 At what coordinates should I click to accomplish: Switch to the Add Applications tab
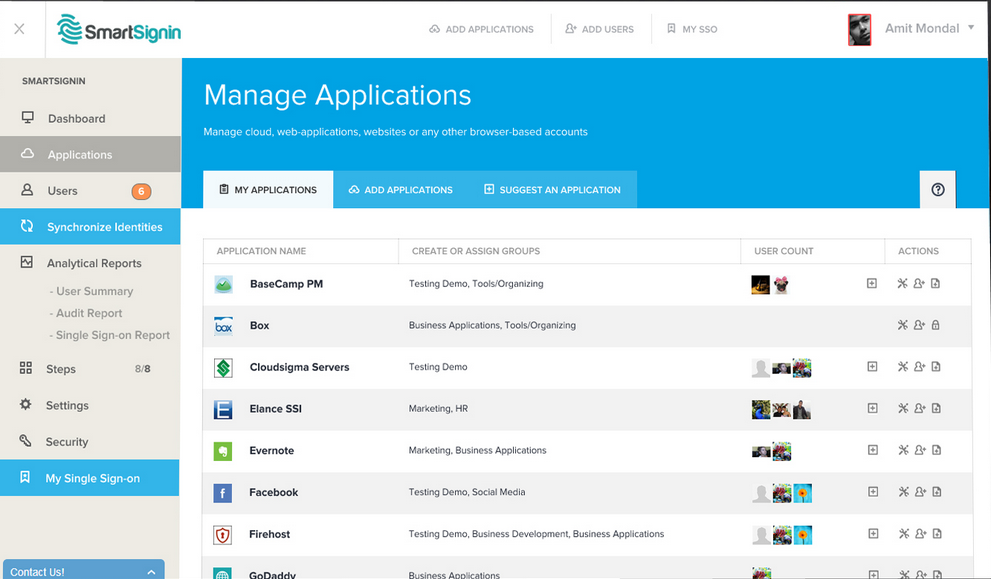coord(401,190)
